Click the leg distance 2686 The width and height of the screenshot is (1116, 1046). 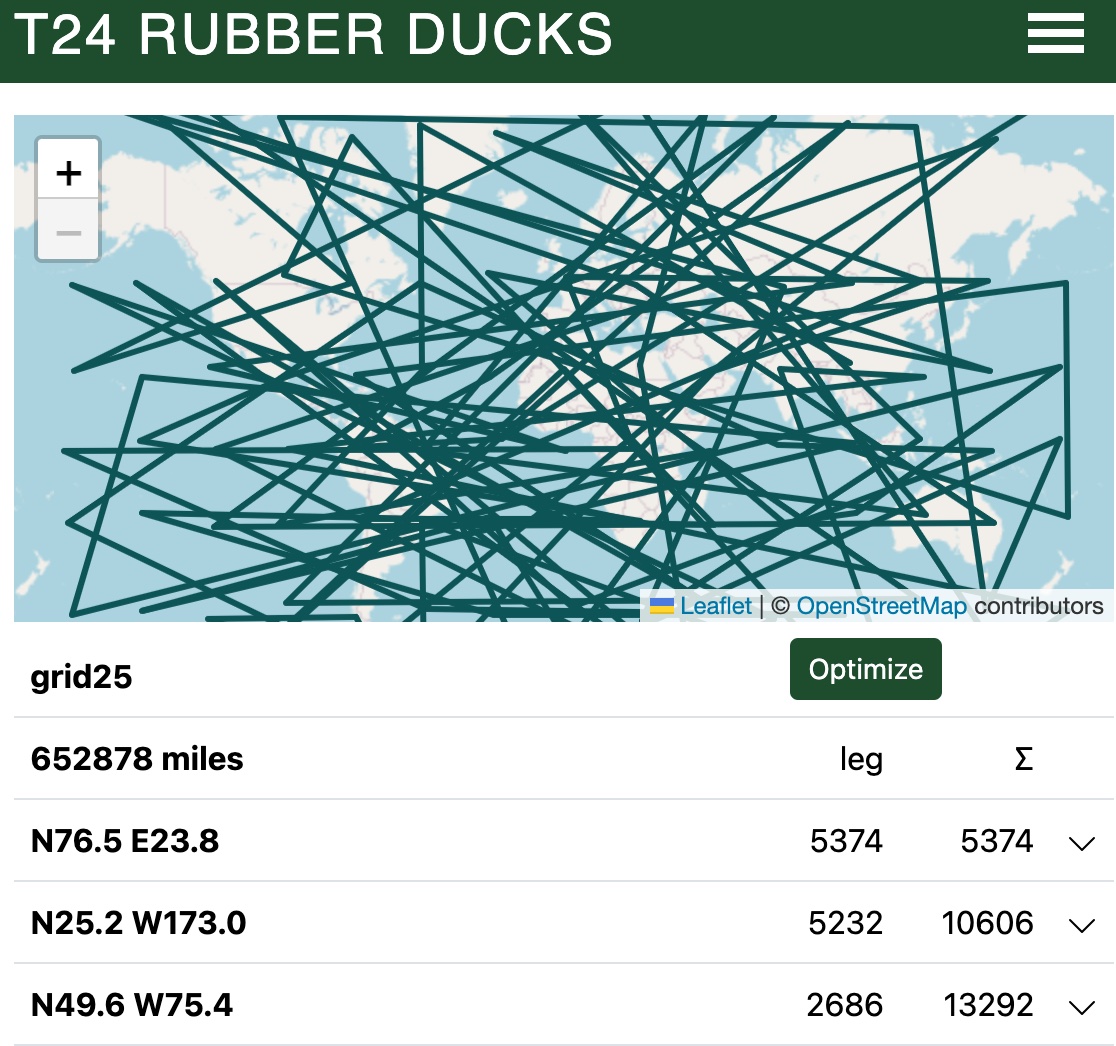pos(845,1005)
